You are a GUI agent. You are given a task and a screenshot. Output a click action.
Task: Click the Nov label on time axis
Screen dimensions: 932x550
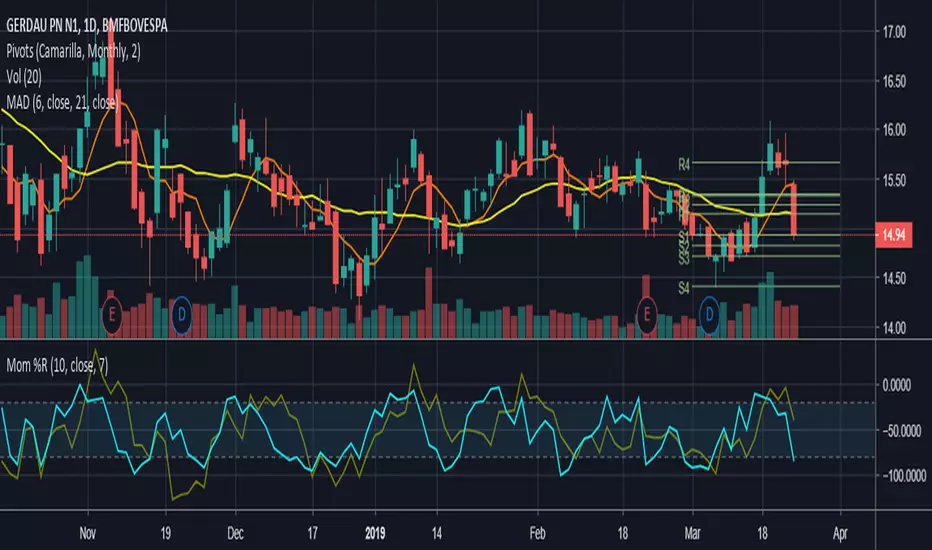point(88,533)
